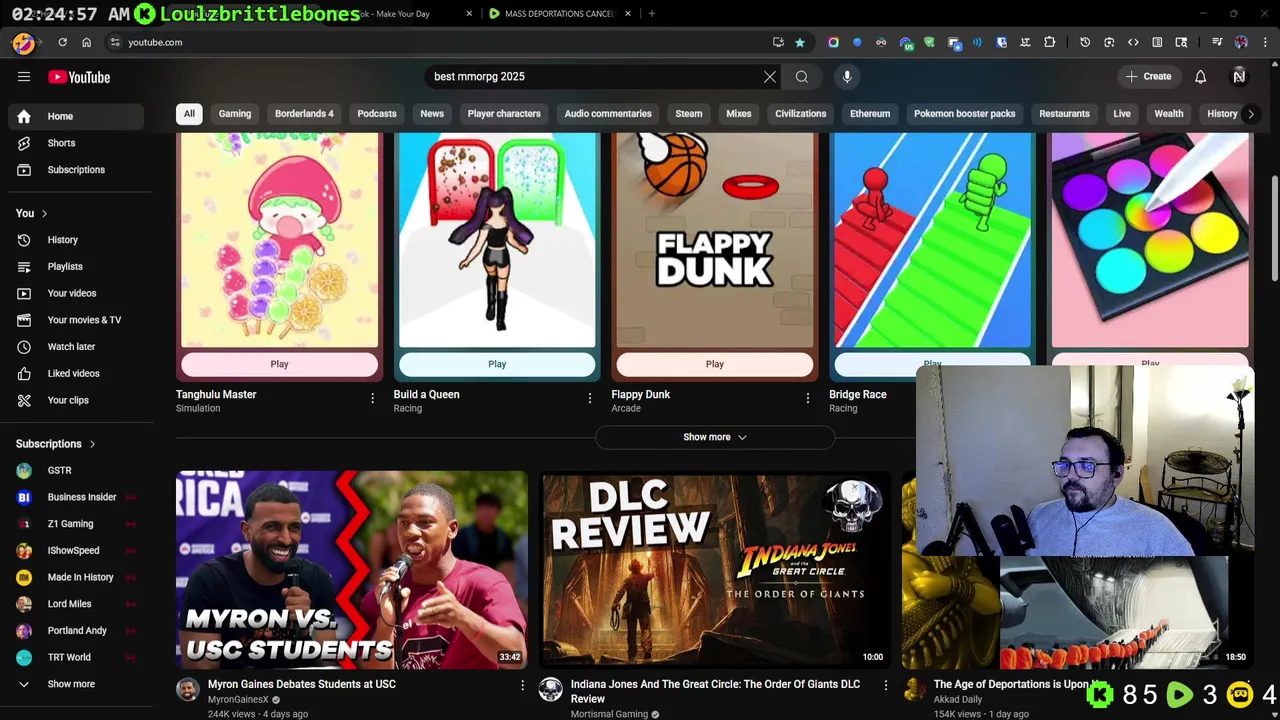
Task: Go to browser home page
Action: (87, 42)
